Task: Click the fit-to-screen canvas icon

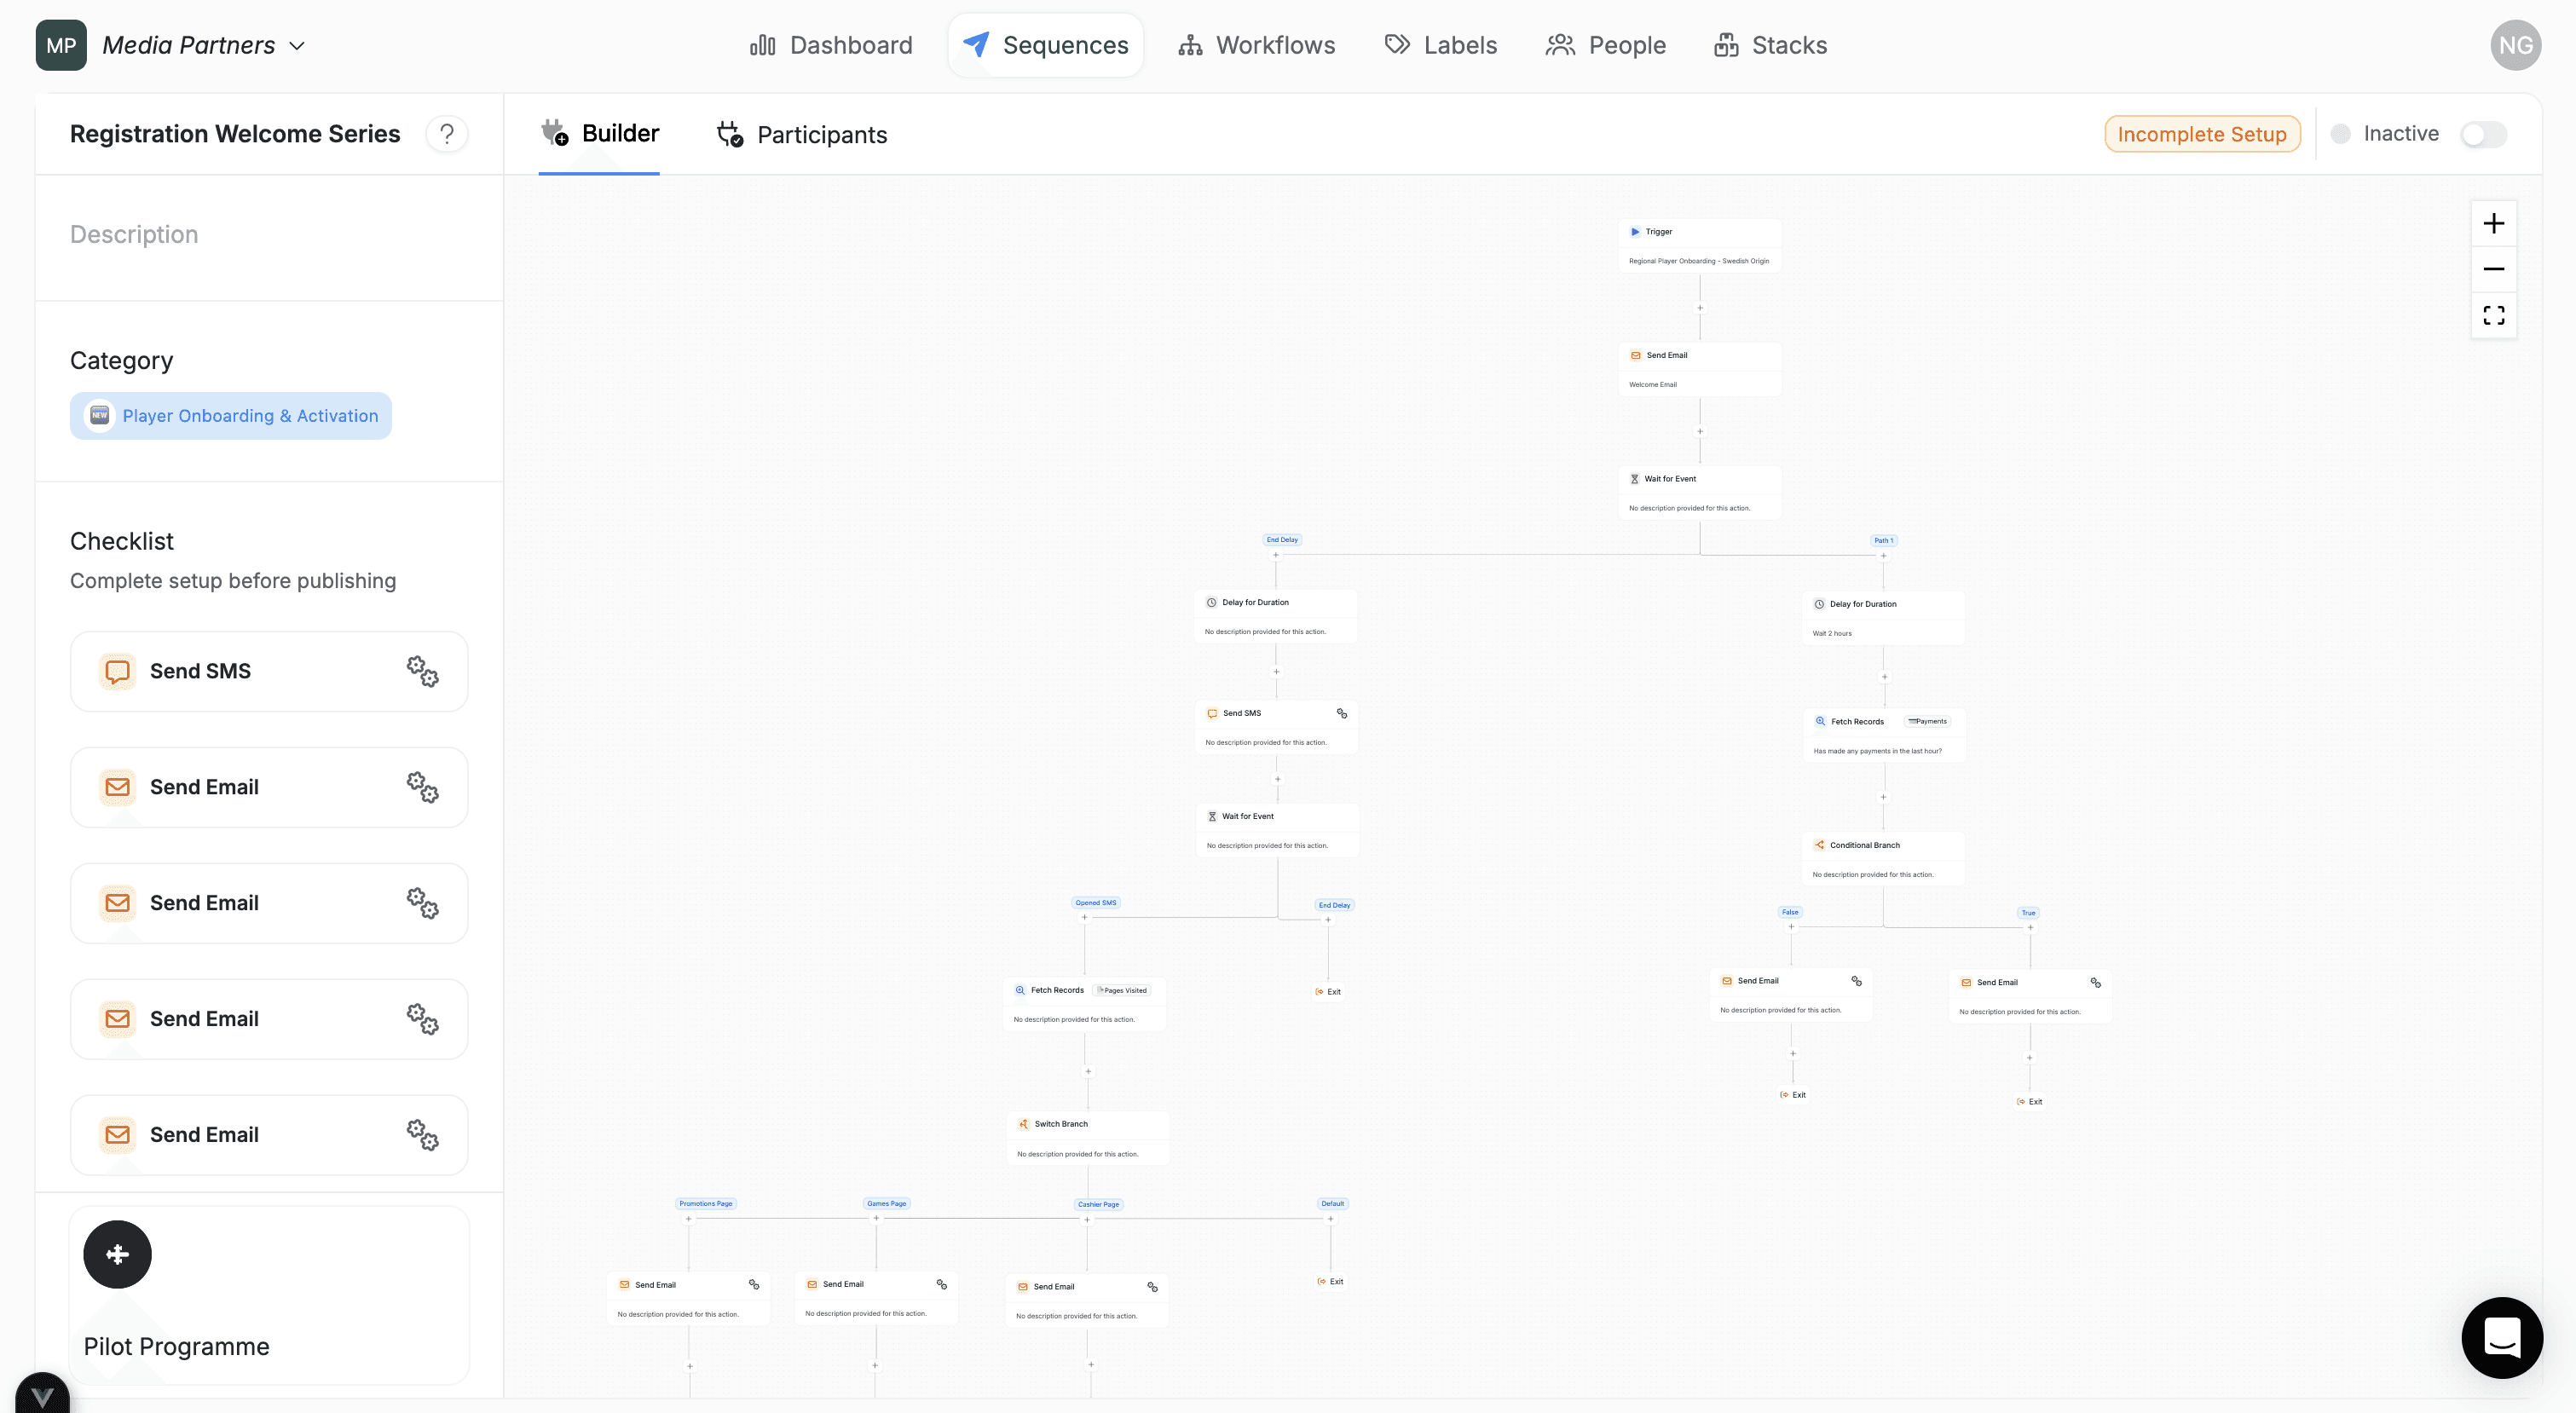Action: [x=2493, y=316]
